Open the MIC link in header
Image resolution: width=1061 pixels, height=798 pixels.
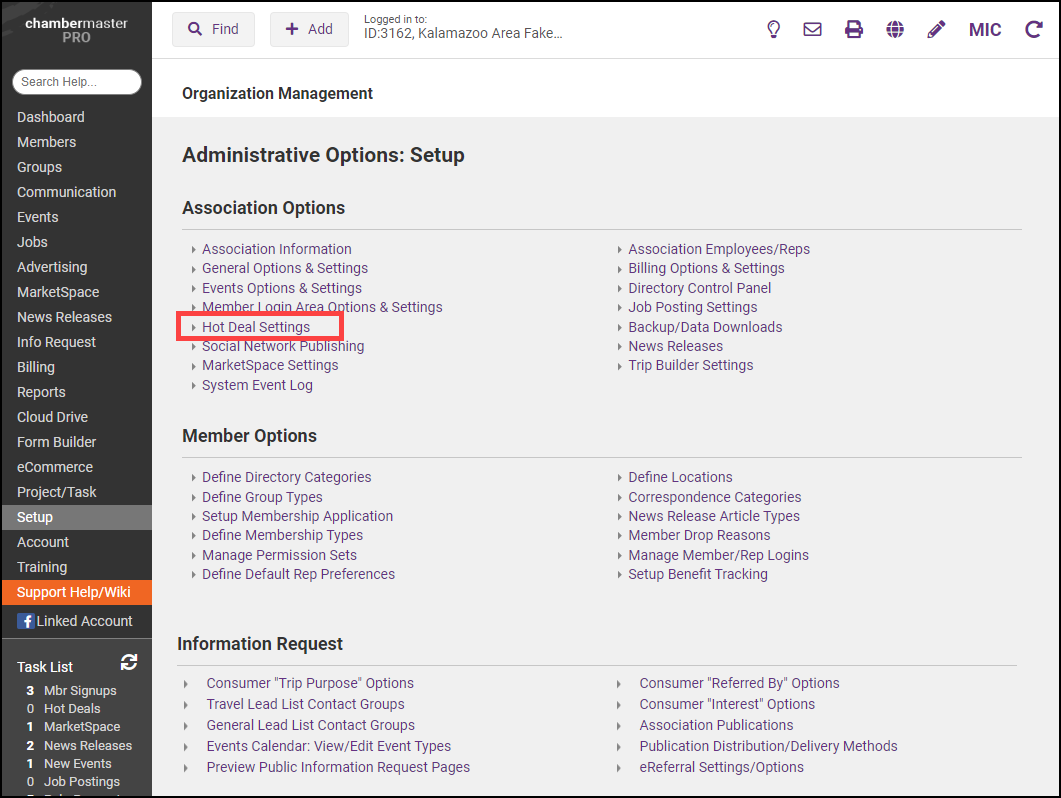coord(985,30)
